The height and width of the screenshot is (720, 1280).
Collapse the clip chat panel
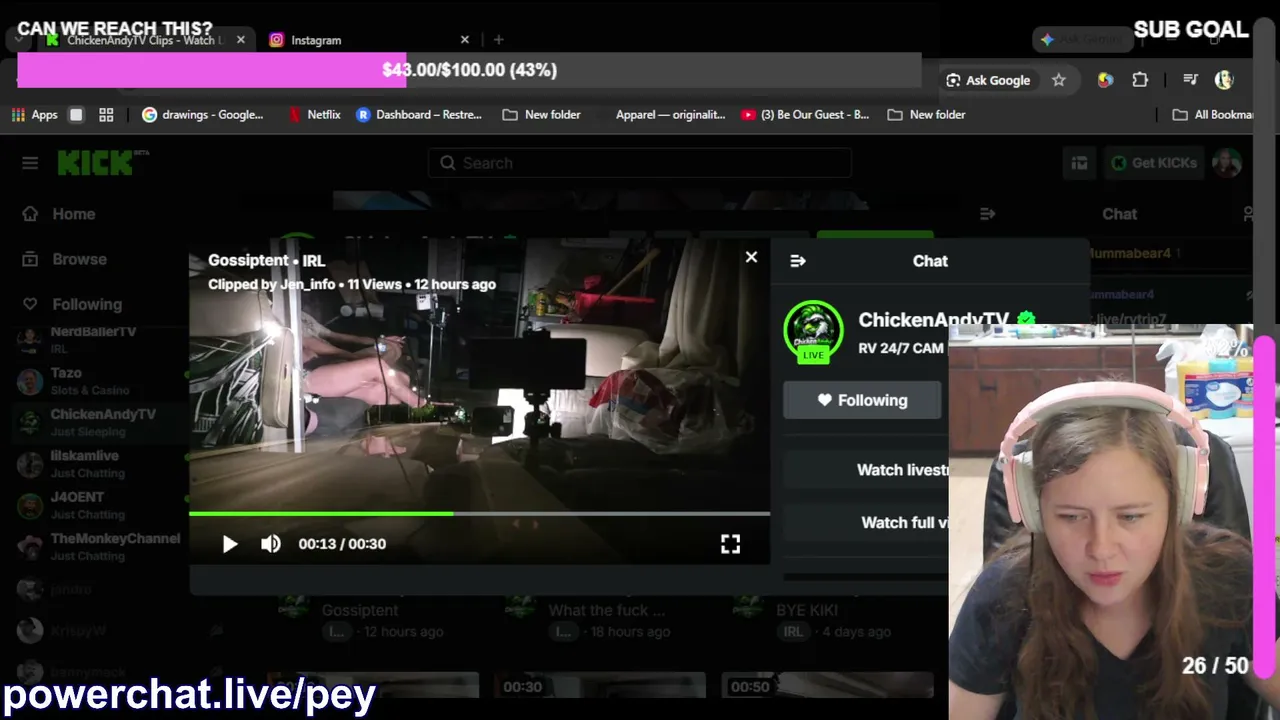tap(798, 261)
